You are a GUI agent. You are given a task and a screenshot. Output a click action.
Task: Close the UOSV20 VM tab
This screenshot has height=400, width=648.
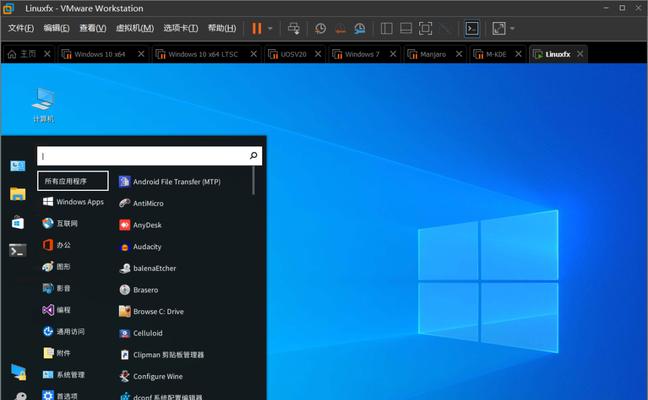(318, 54)
